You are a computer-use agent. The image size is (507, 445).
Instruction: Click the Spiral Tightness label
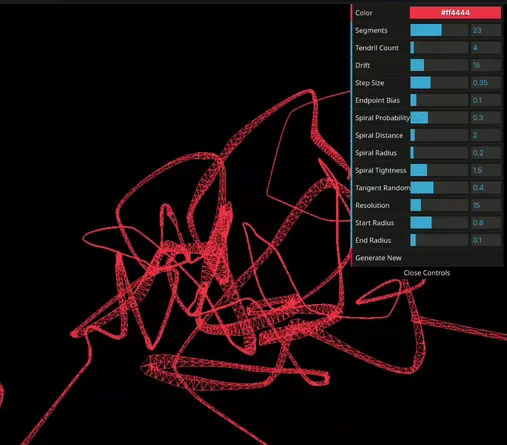click(x=381, y=170)
